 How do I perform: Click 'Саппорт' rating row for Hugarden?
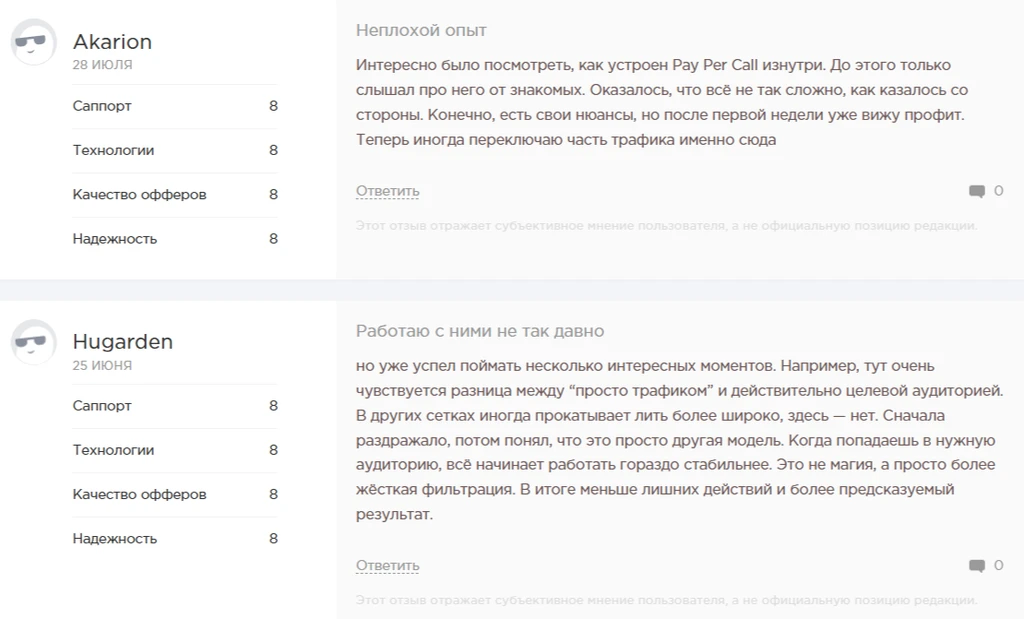point(175,406)
